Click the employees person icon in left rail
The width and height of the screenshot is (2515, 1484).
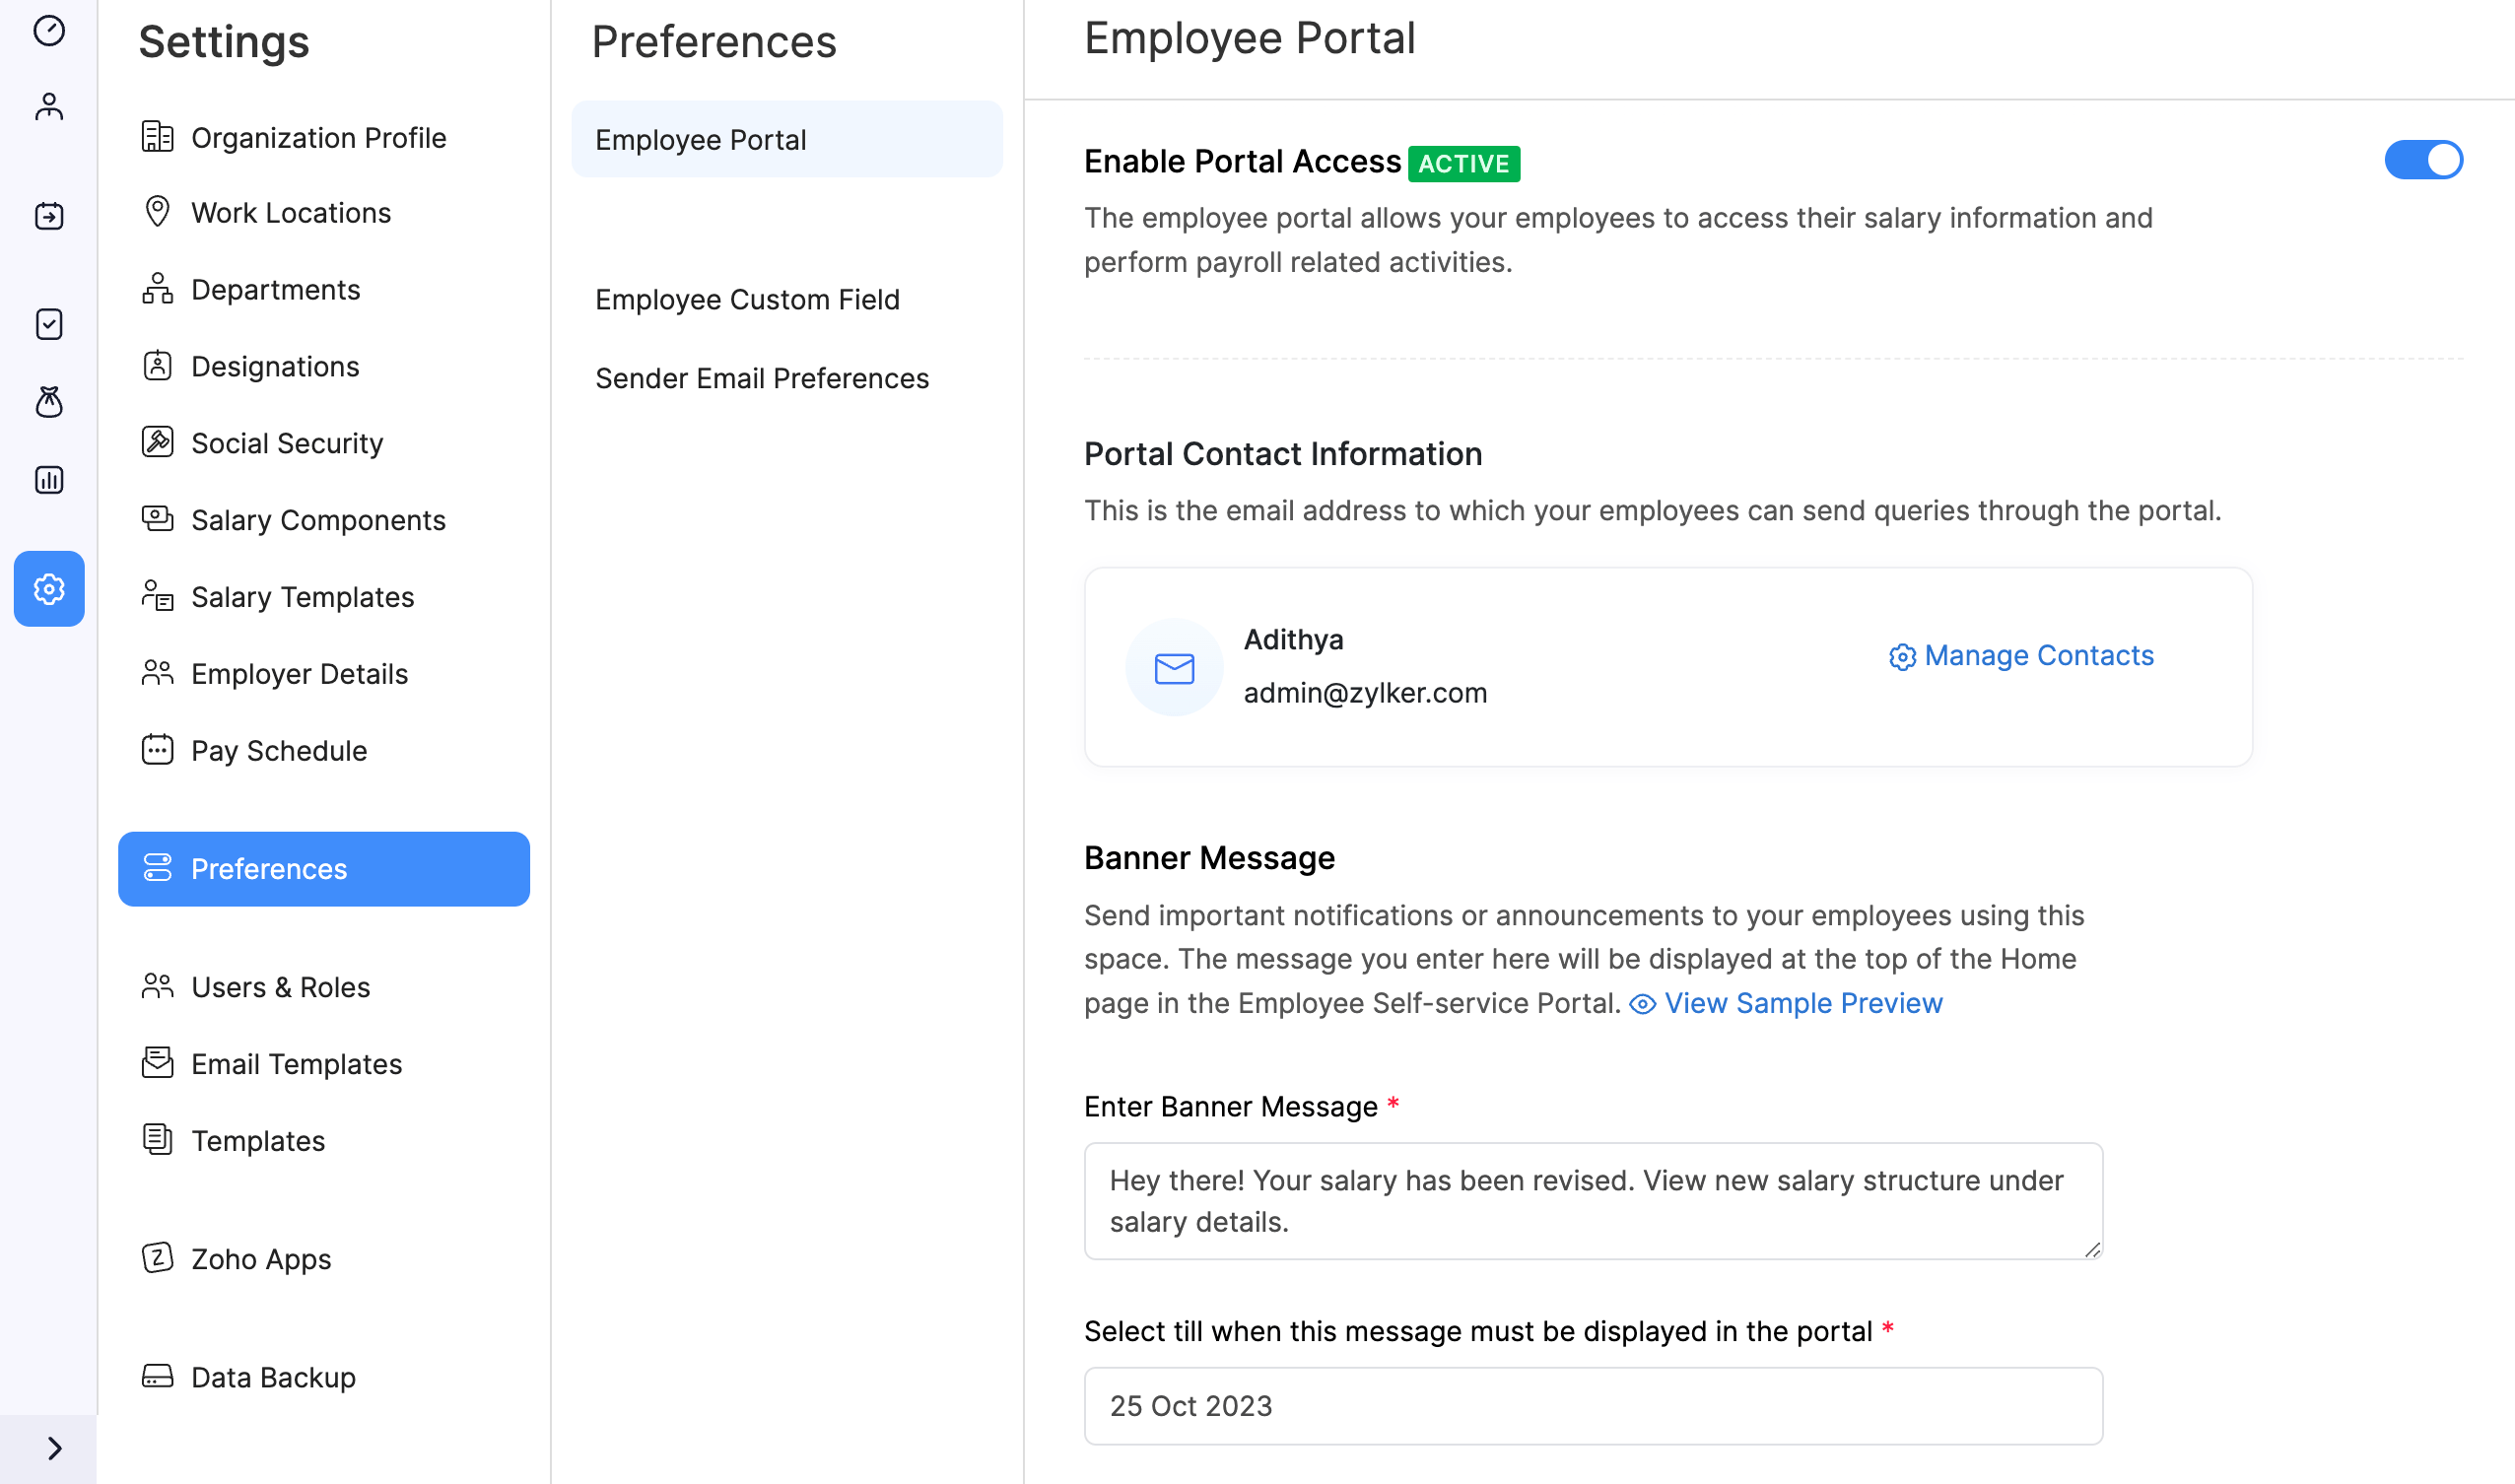tap(49, 107)
